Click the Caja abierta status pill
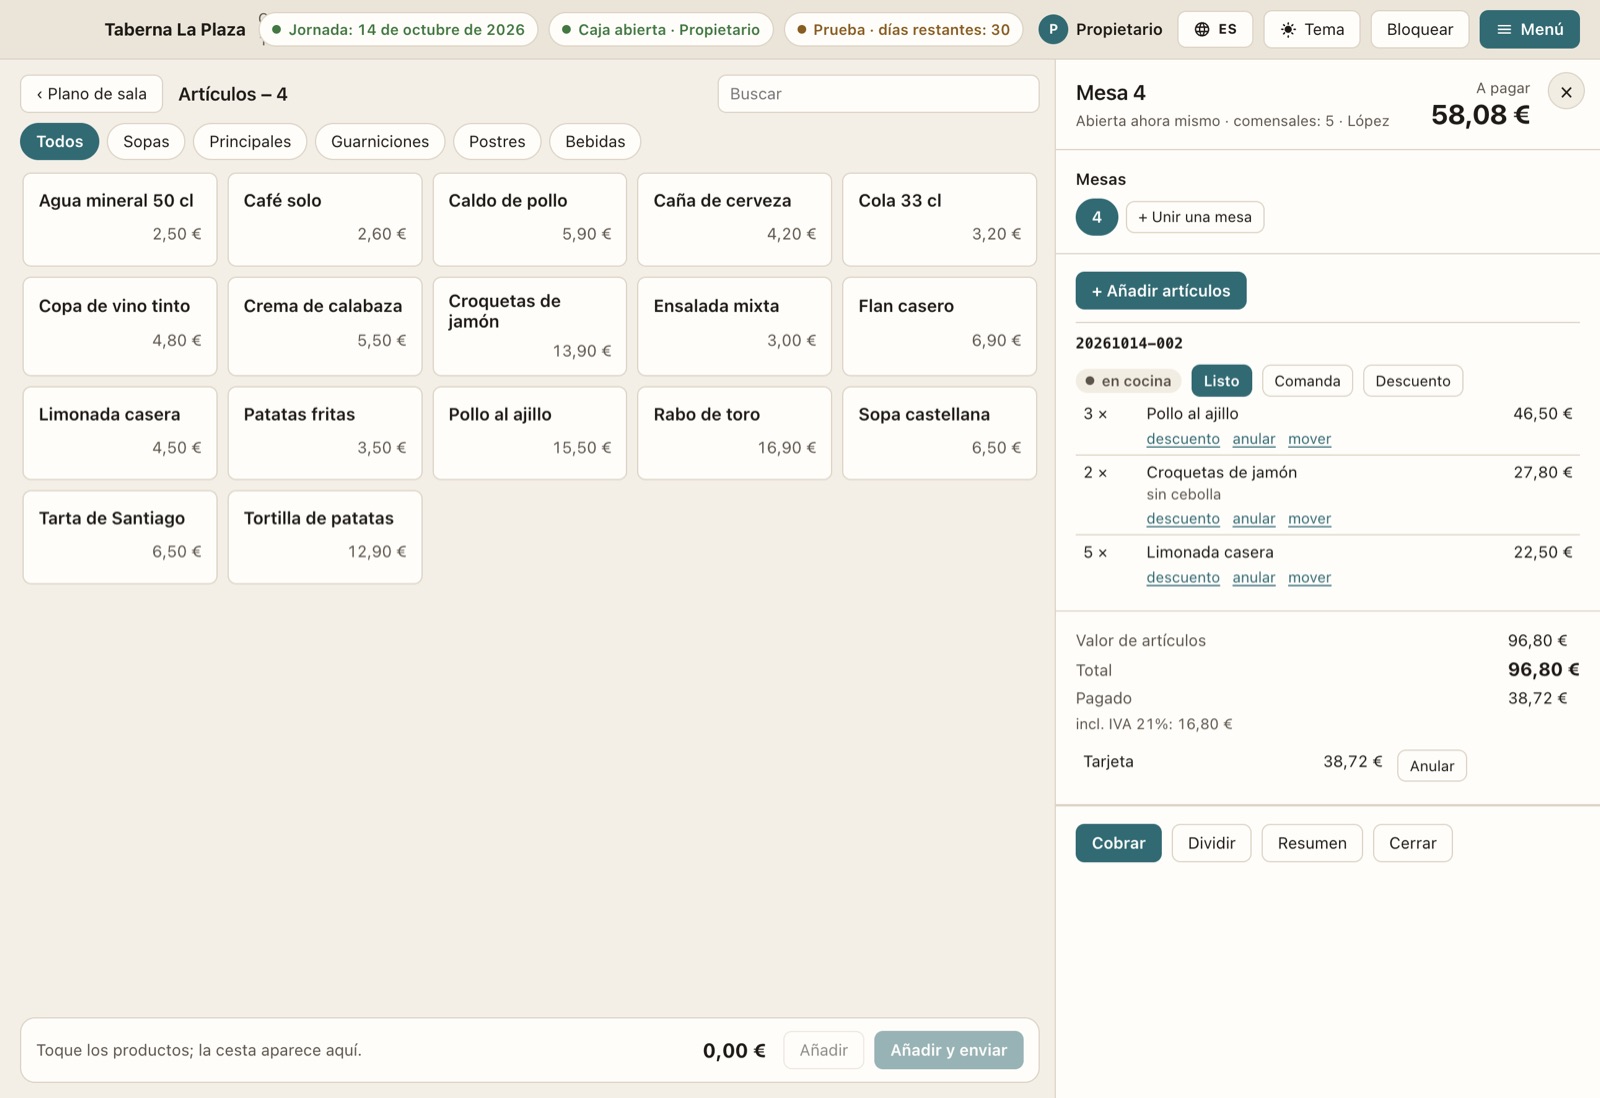This screenshot has width=1600, height=1098. pyautogui.click(x=661, y=29)
